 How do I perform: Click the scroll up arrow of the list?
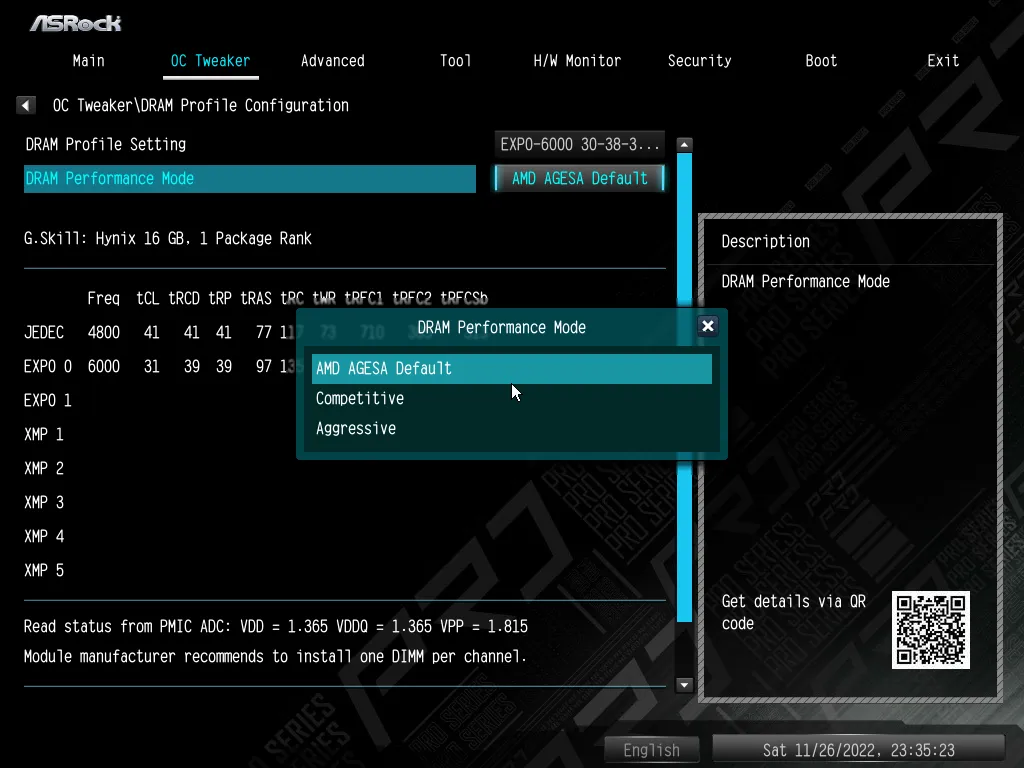coord(684,144)
